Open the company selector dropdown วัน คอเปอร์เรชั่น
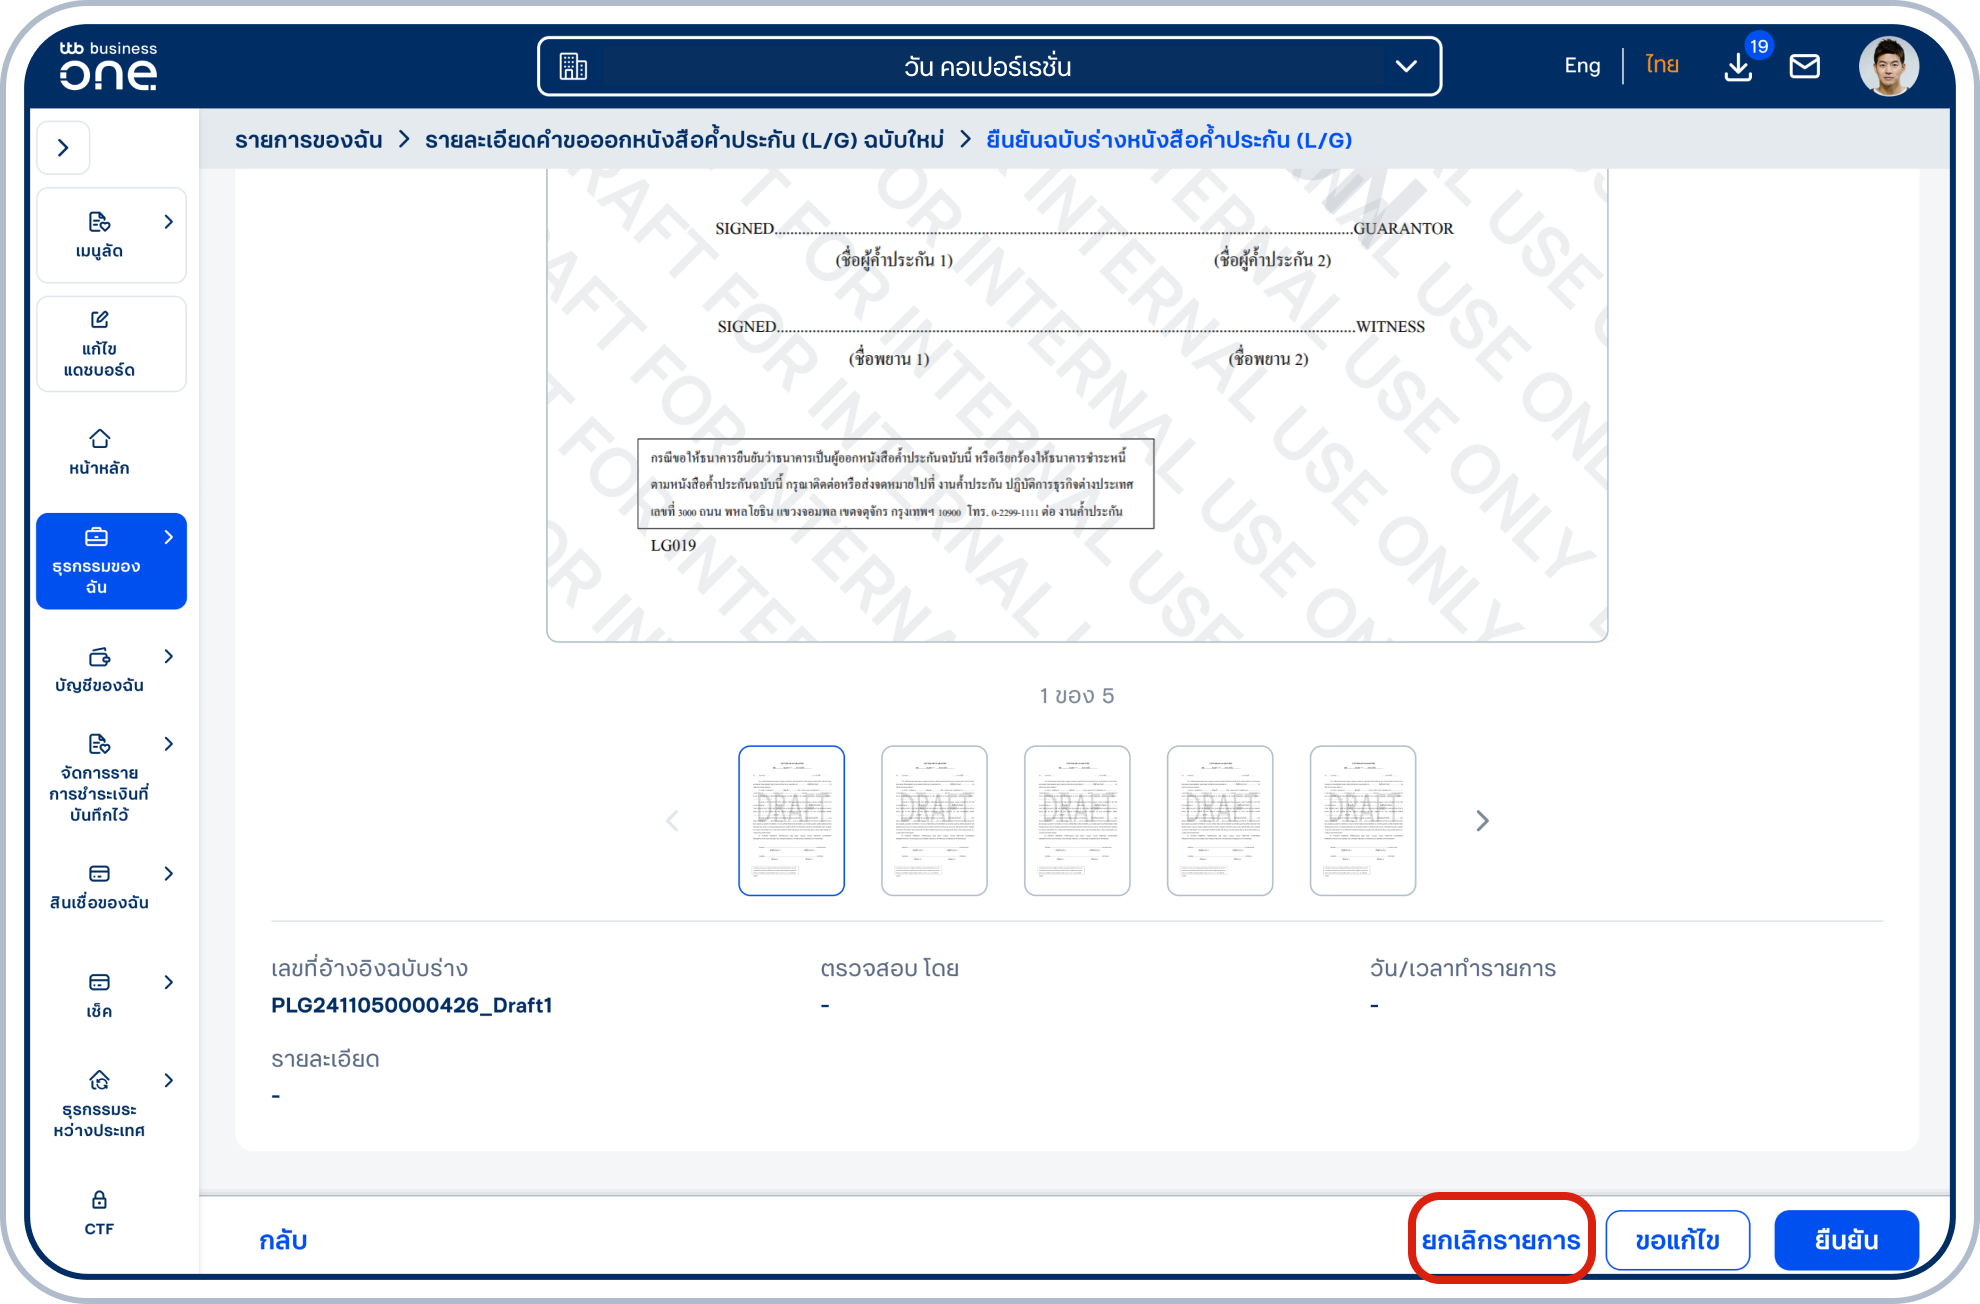Screen dimensions: 1980x1304 click(988, 67)
